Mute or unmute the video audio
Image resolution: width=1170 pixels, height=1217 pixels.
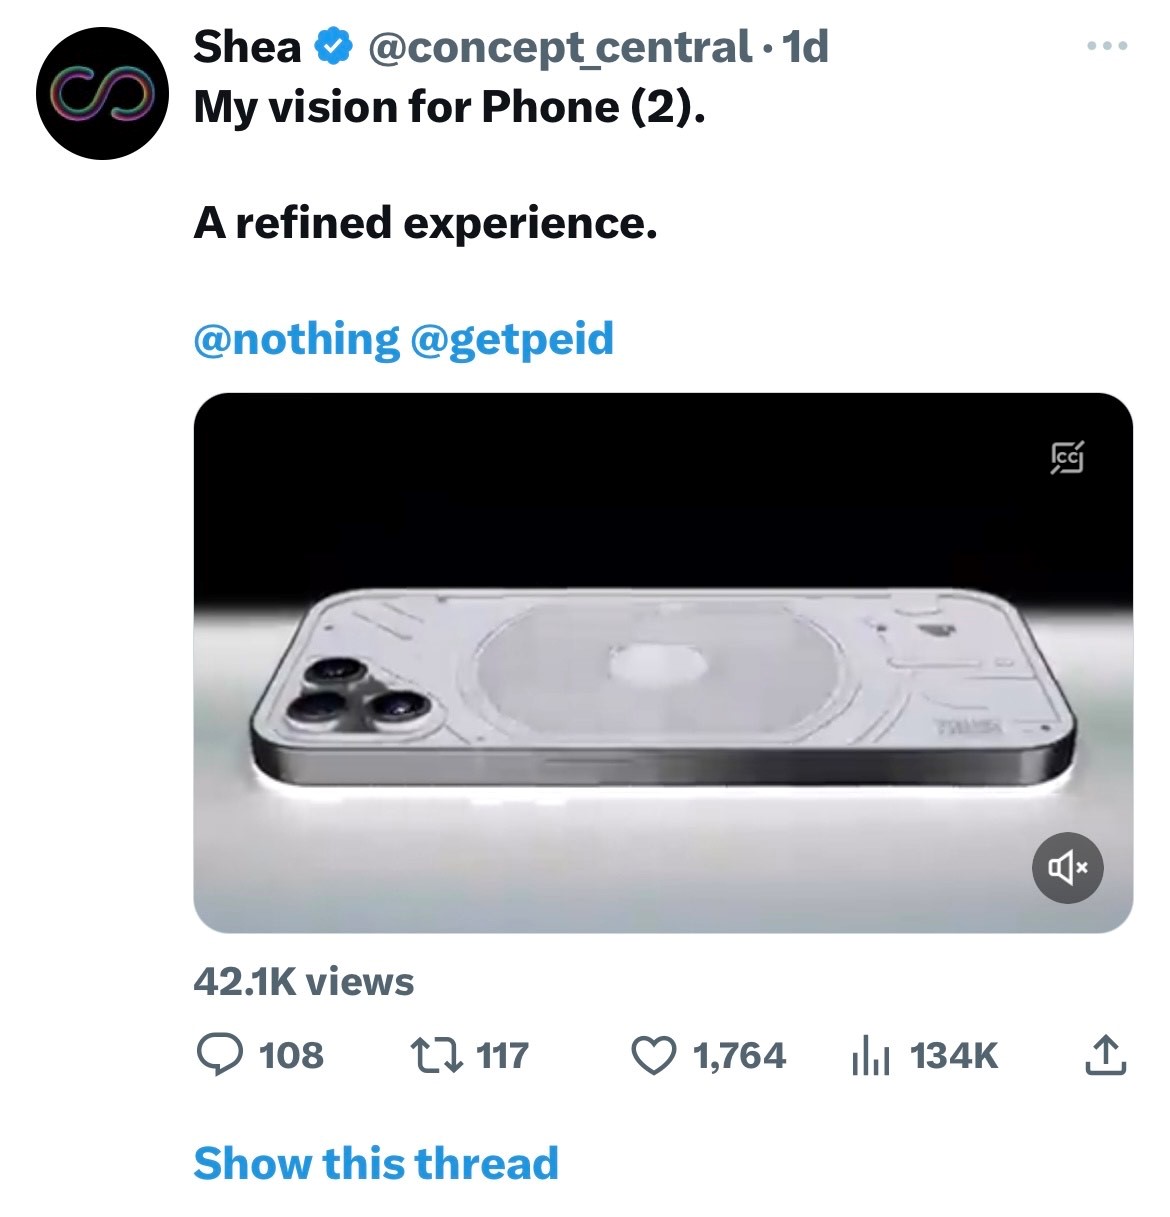(1068, 867)
